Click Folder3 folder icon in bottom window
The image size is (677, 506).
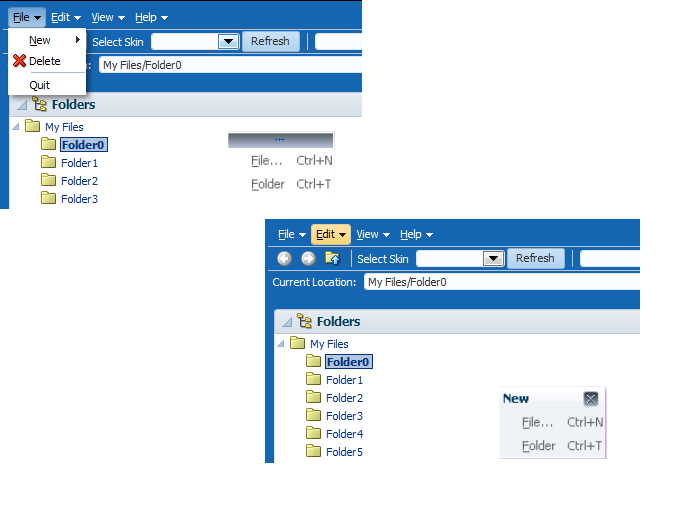[x=313, y=415]
